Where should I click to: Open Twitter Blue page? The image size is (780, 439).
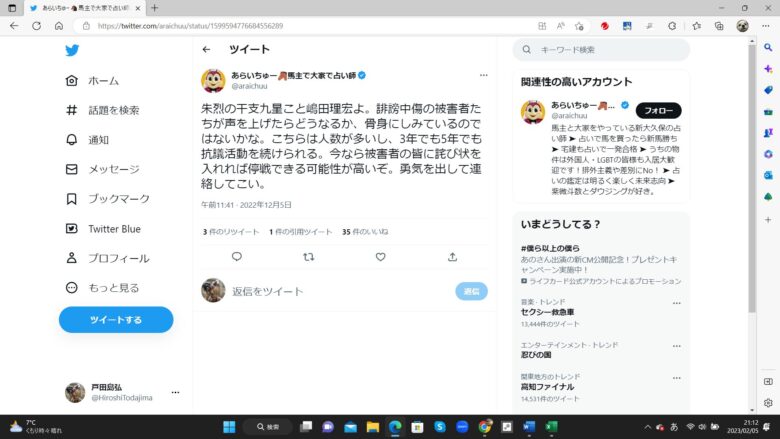pos(103,229)
